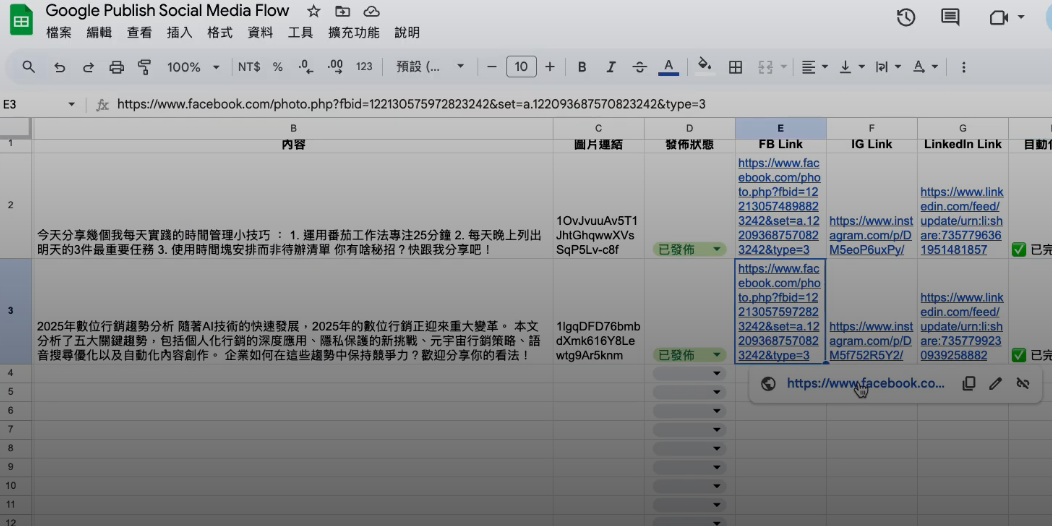Toggle italic formatting
1052x526 pixels.
pos(611,66)
